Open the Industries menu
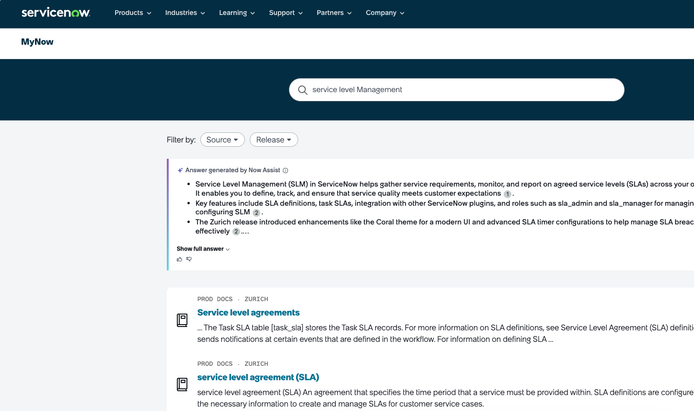This screenshot has height=411, width=694. pyautogui.click(x=185, y=13)
